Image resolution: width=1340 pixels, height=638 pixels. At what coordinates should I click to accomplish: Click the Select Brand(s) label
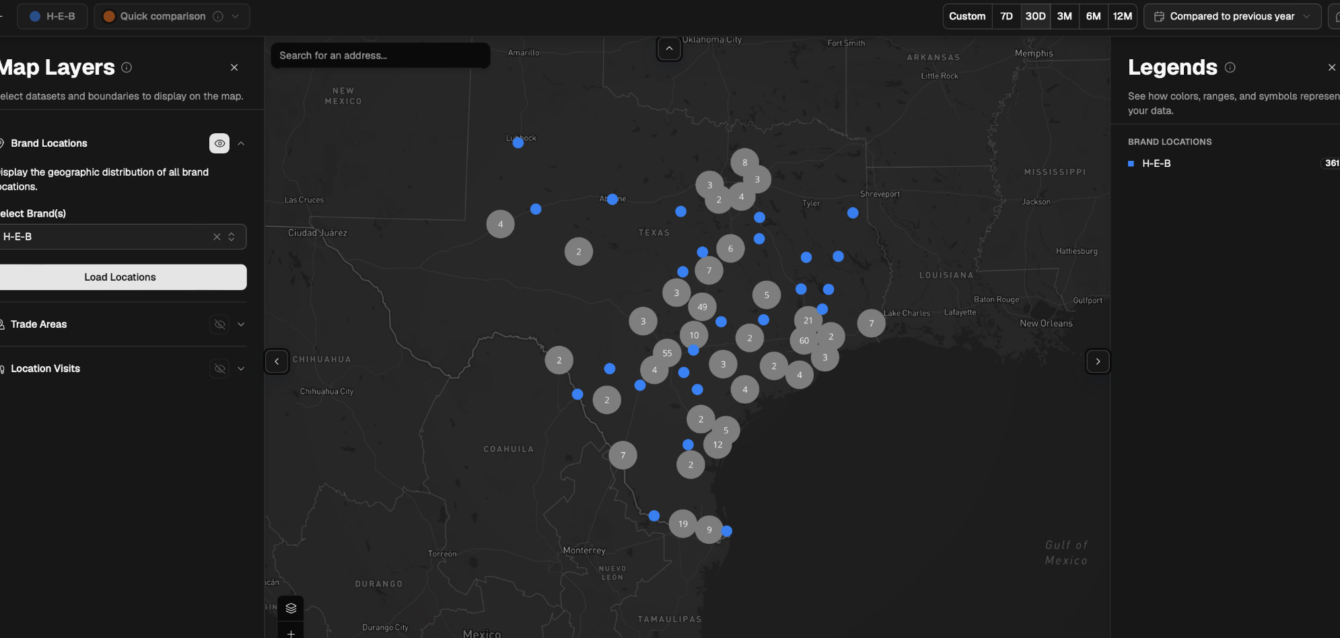[32, 214]
